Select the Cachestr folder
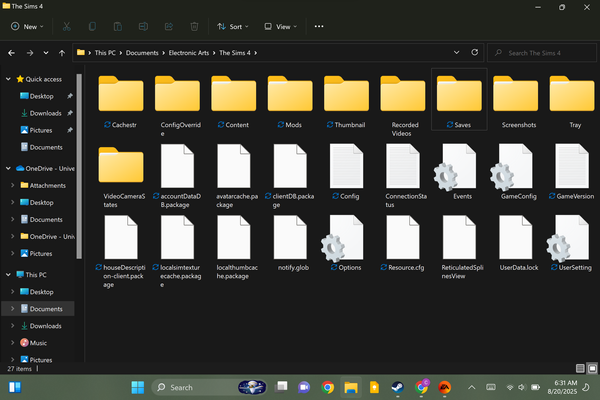600x400 pixels. (121, 102)
